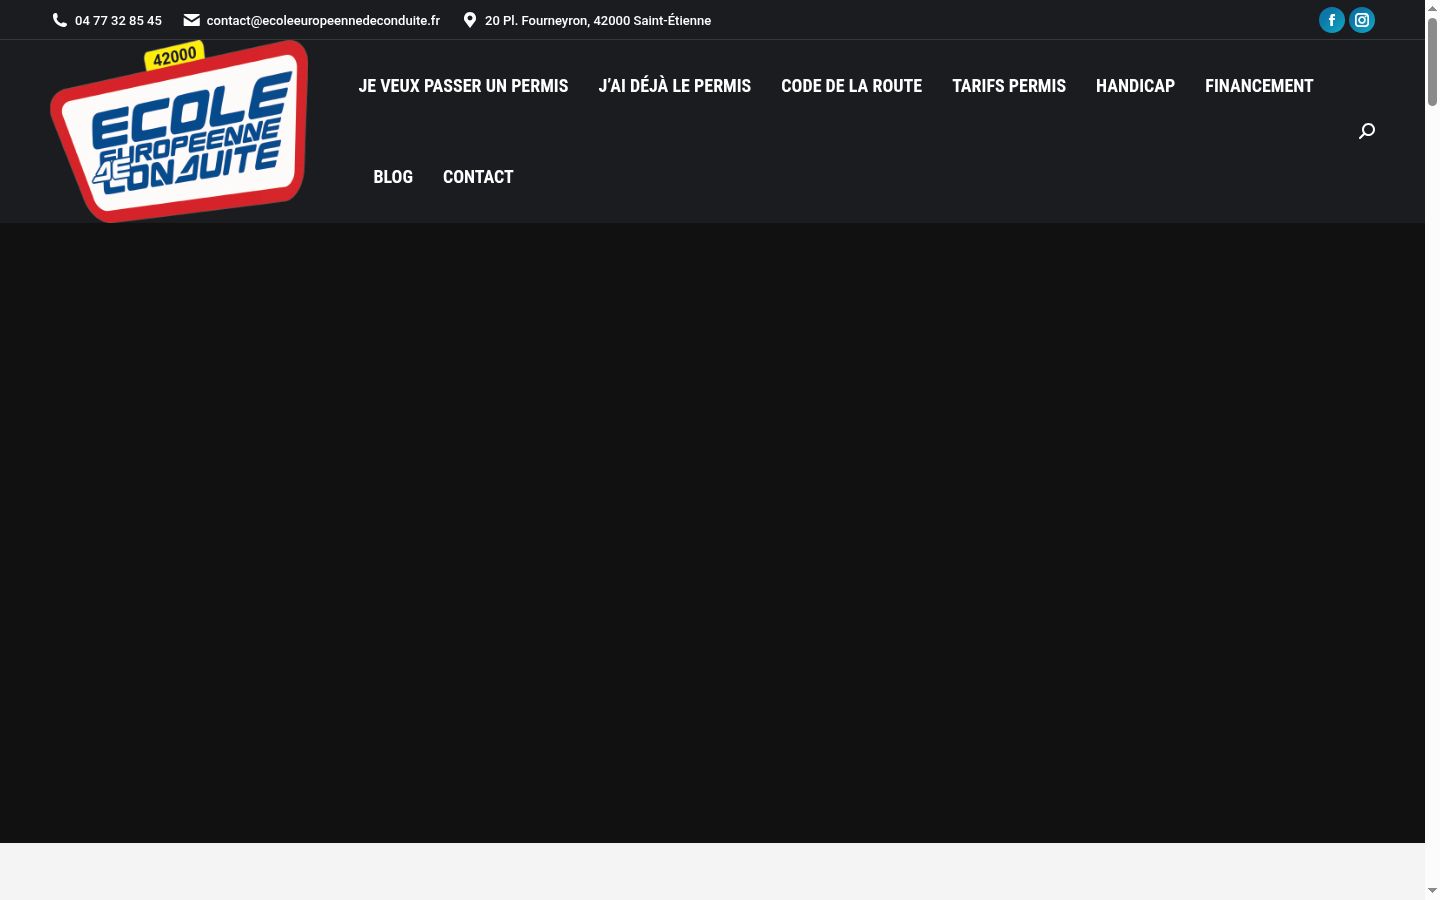Click the map pin location icon
Image resolution: width=1440 pixels, height=900 pixels.
pyautogui.click(x=470, y=20)
